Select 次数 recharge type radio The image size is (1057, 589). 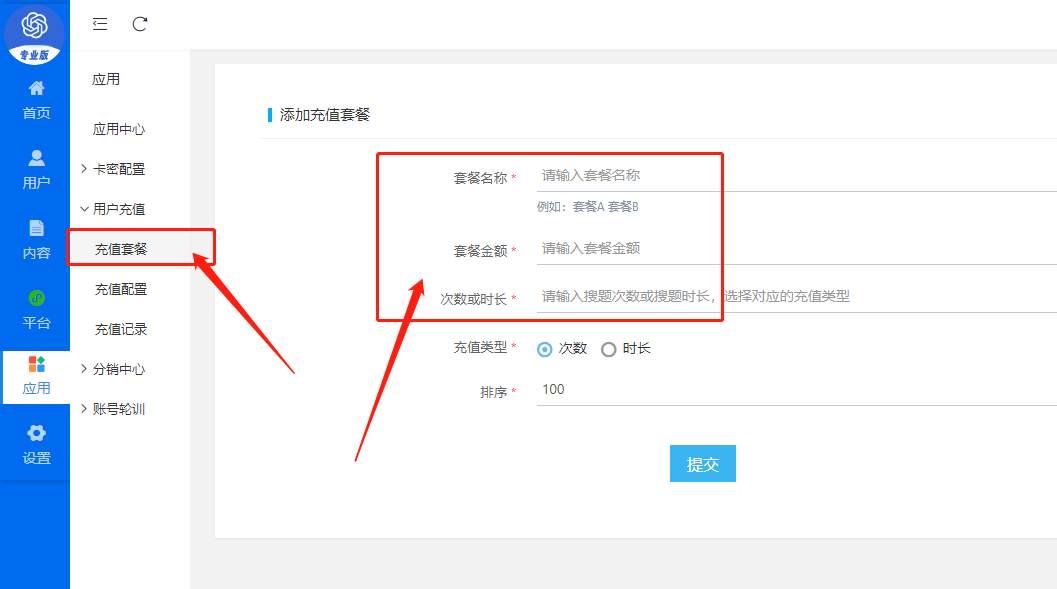(545, 349)
